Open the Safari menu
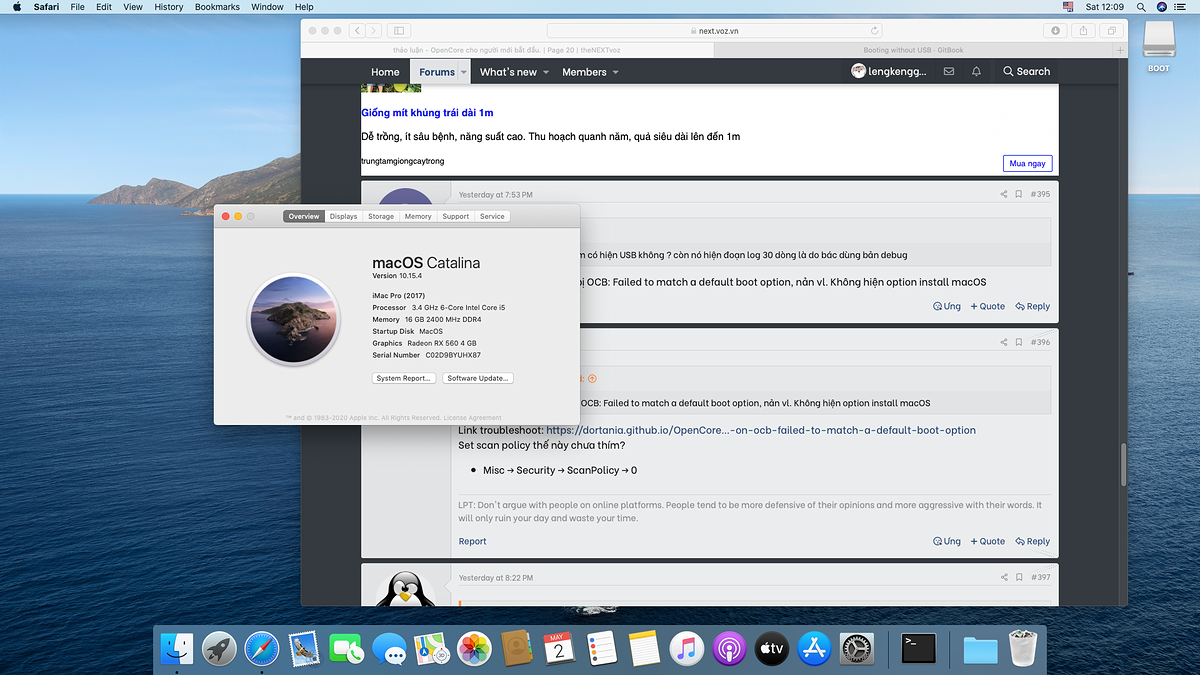Screen dimensions: 1200x675 [x=47, y=6]
